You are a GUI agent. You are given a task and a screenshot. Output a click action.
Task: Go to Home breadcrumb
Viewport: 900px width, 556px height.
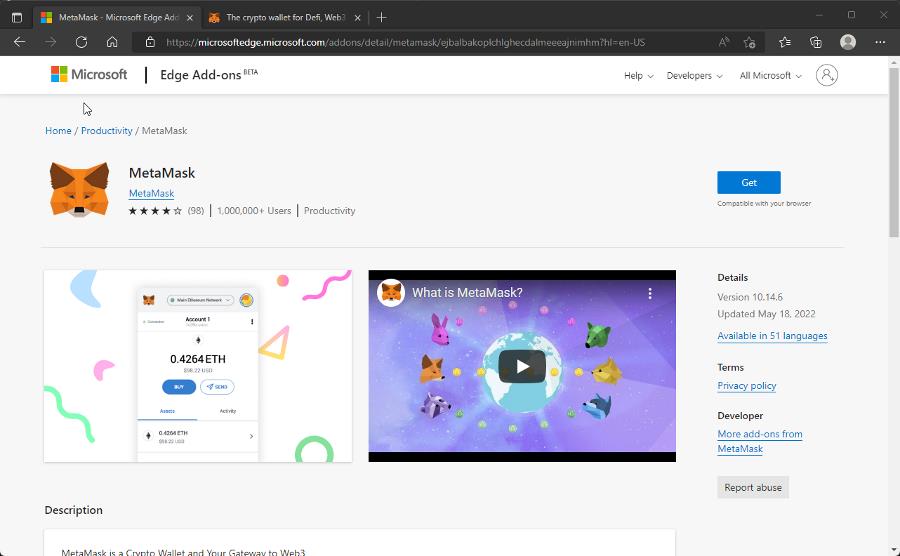click(x=58, y=131)
